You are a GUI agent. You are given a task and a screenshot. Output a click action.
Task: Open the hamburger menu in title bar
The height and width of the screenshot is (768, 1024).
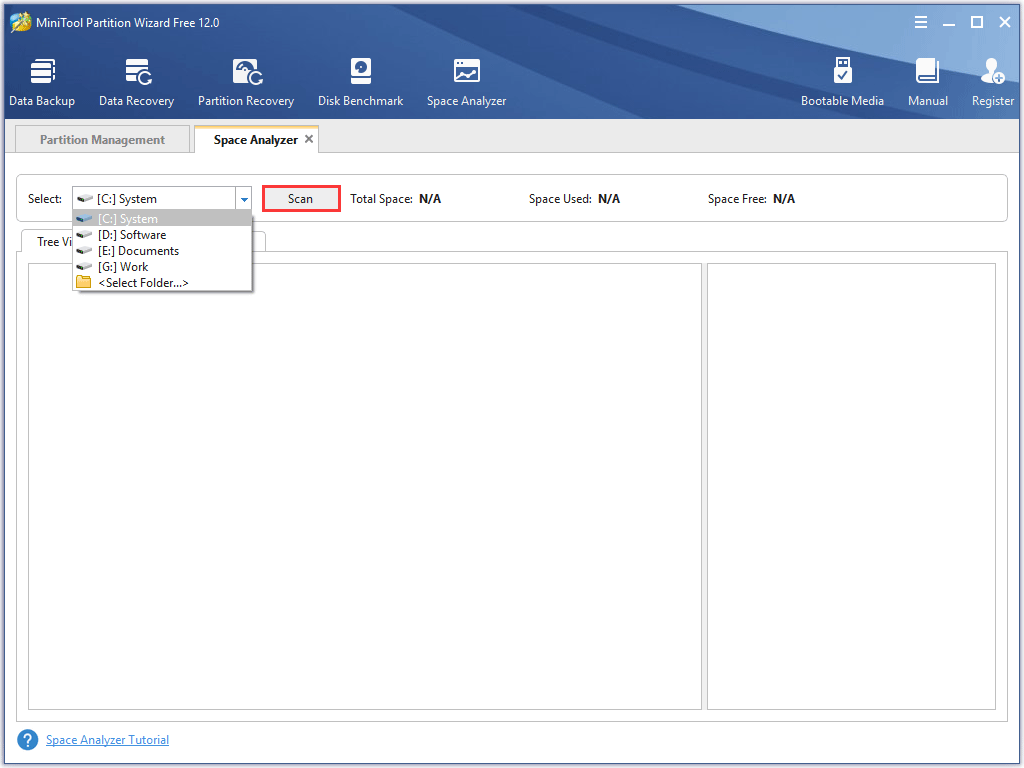tap(921, 22)
